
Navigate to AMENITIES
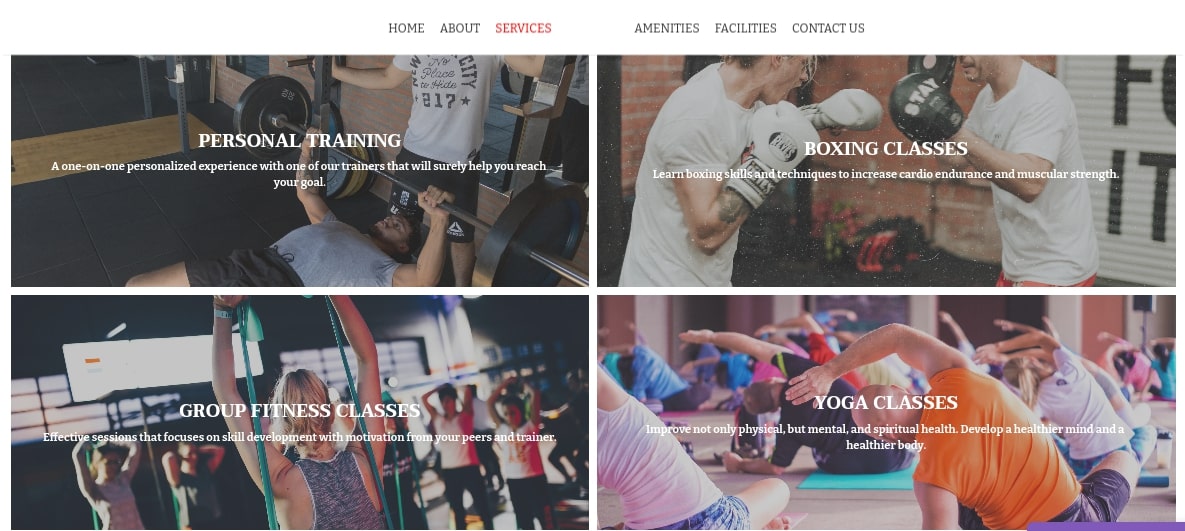[x=667, y=28]
